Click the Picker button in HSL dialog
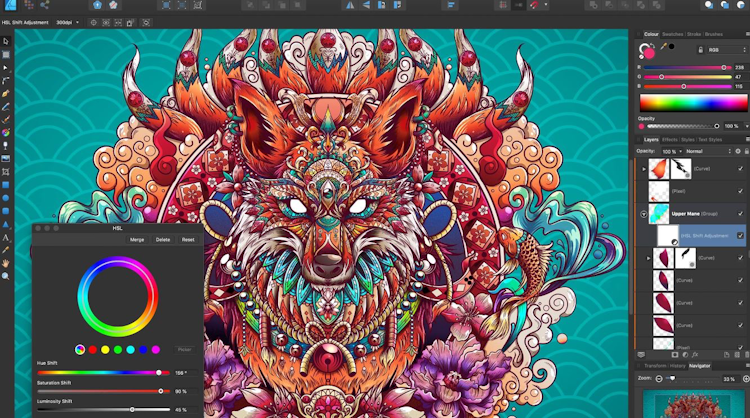 185,350
